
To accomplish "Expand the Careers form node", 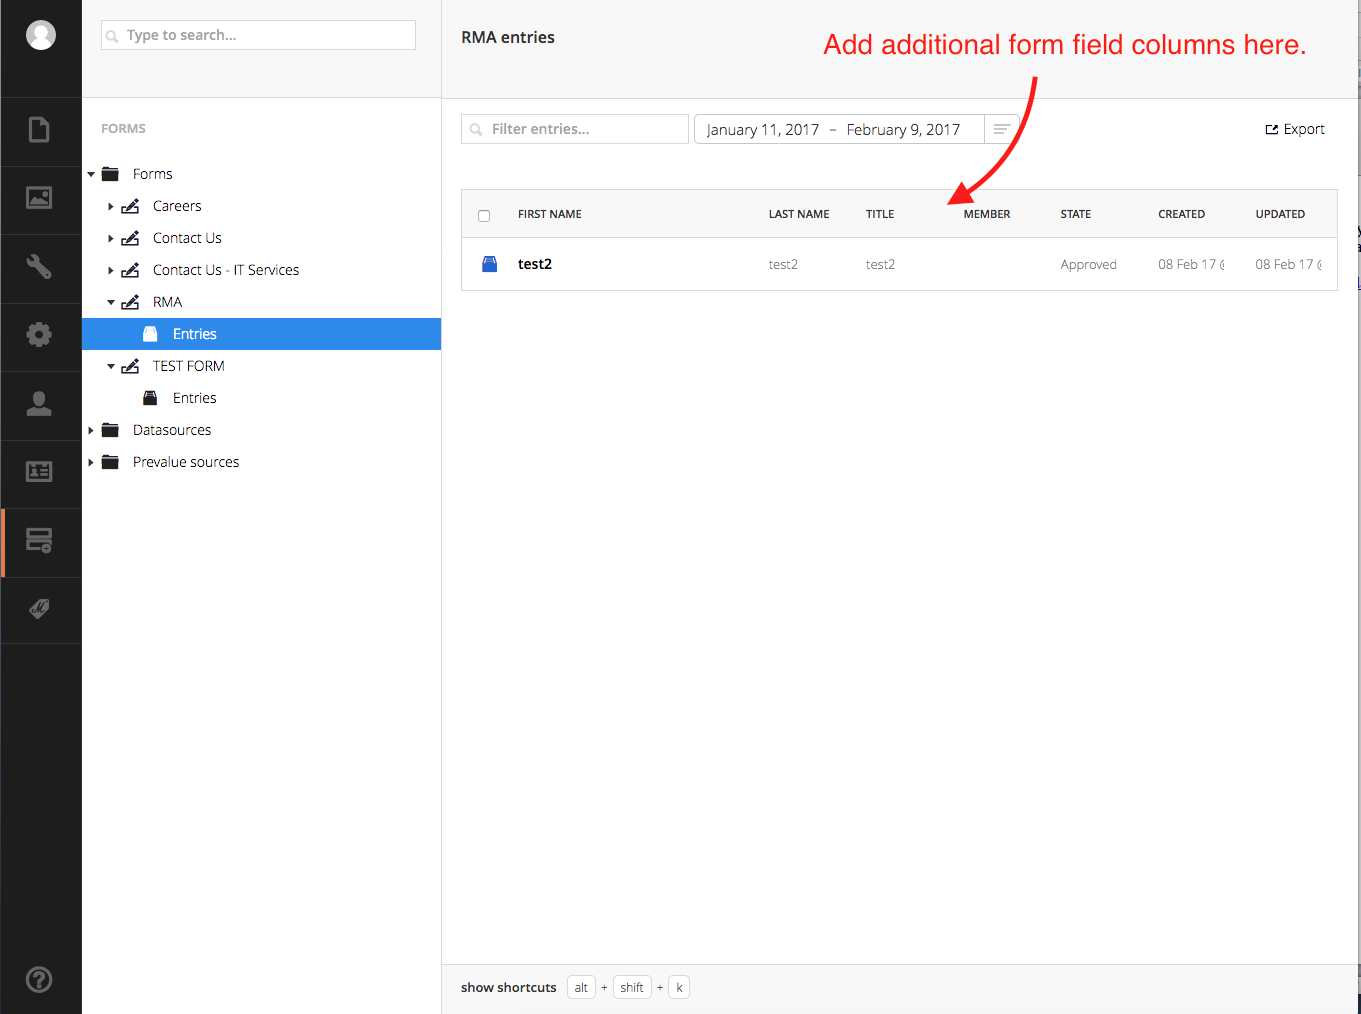I will coord(111,206).
